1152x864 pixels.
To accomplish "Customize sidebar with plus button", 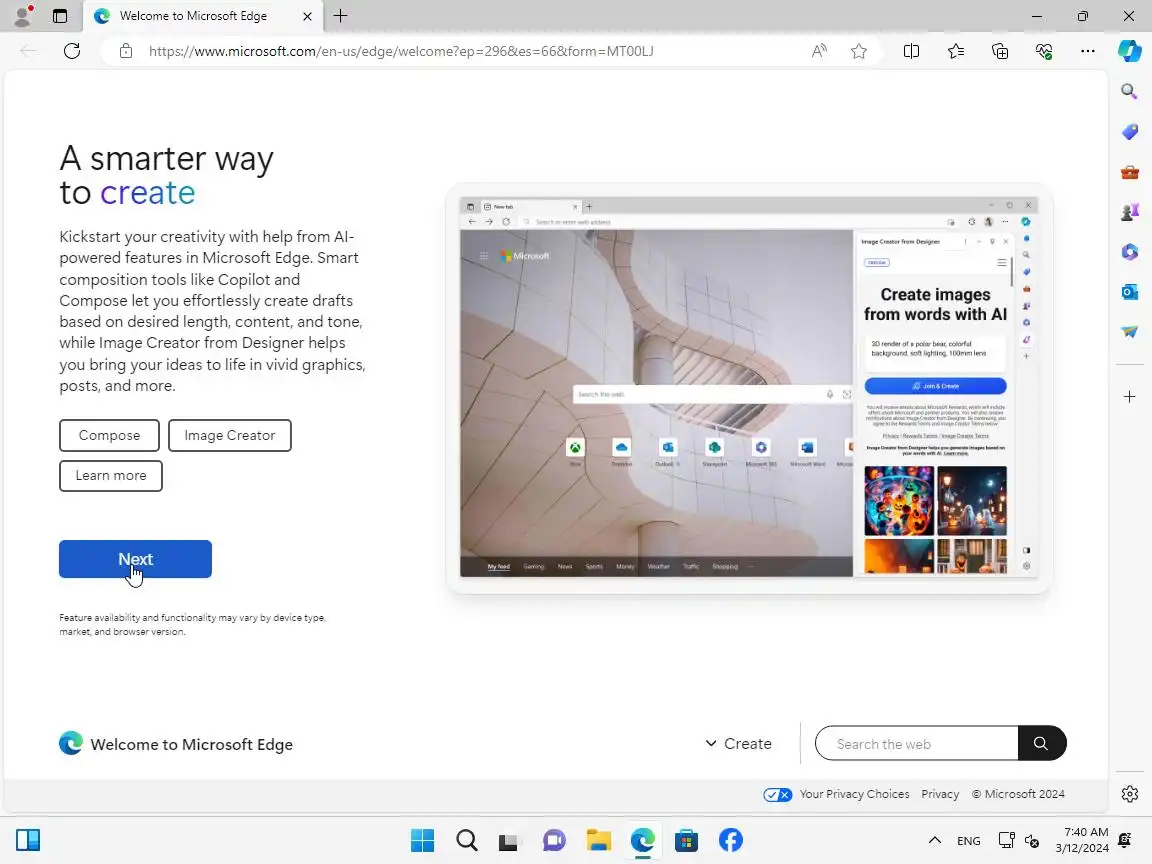I will pos(1129,397).
